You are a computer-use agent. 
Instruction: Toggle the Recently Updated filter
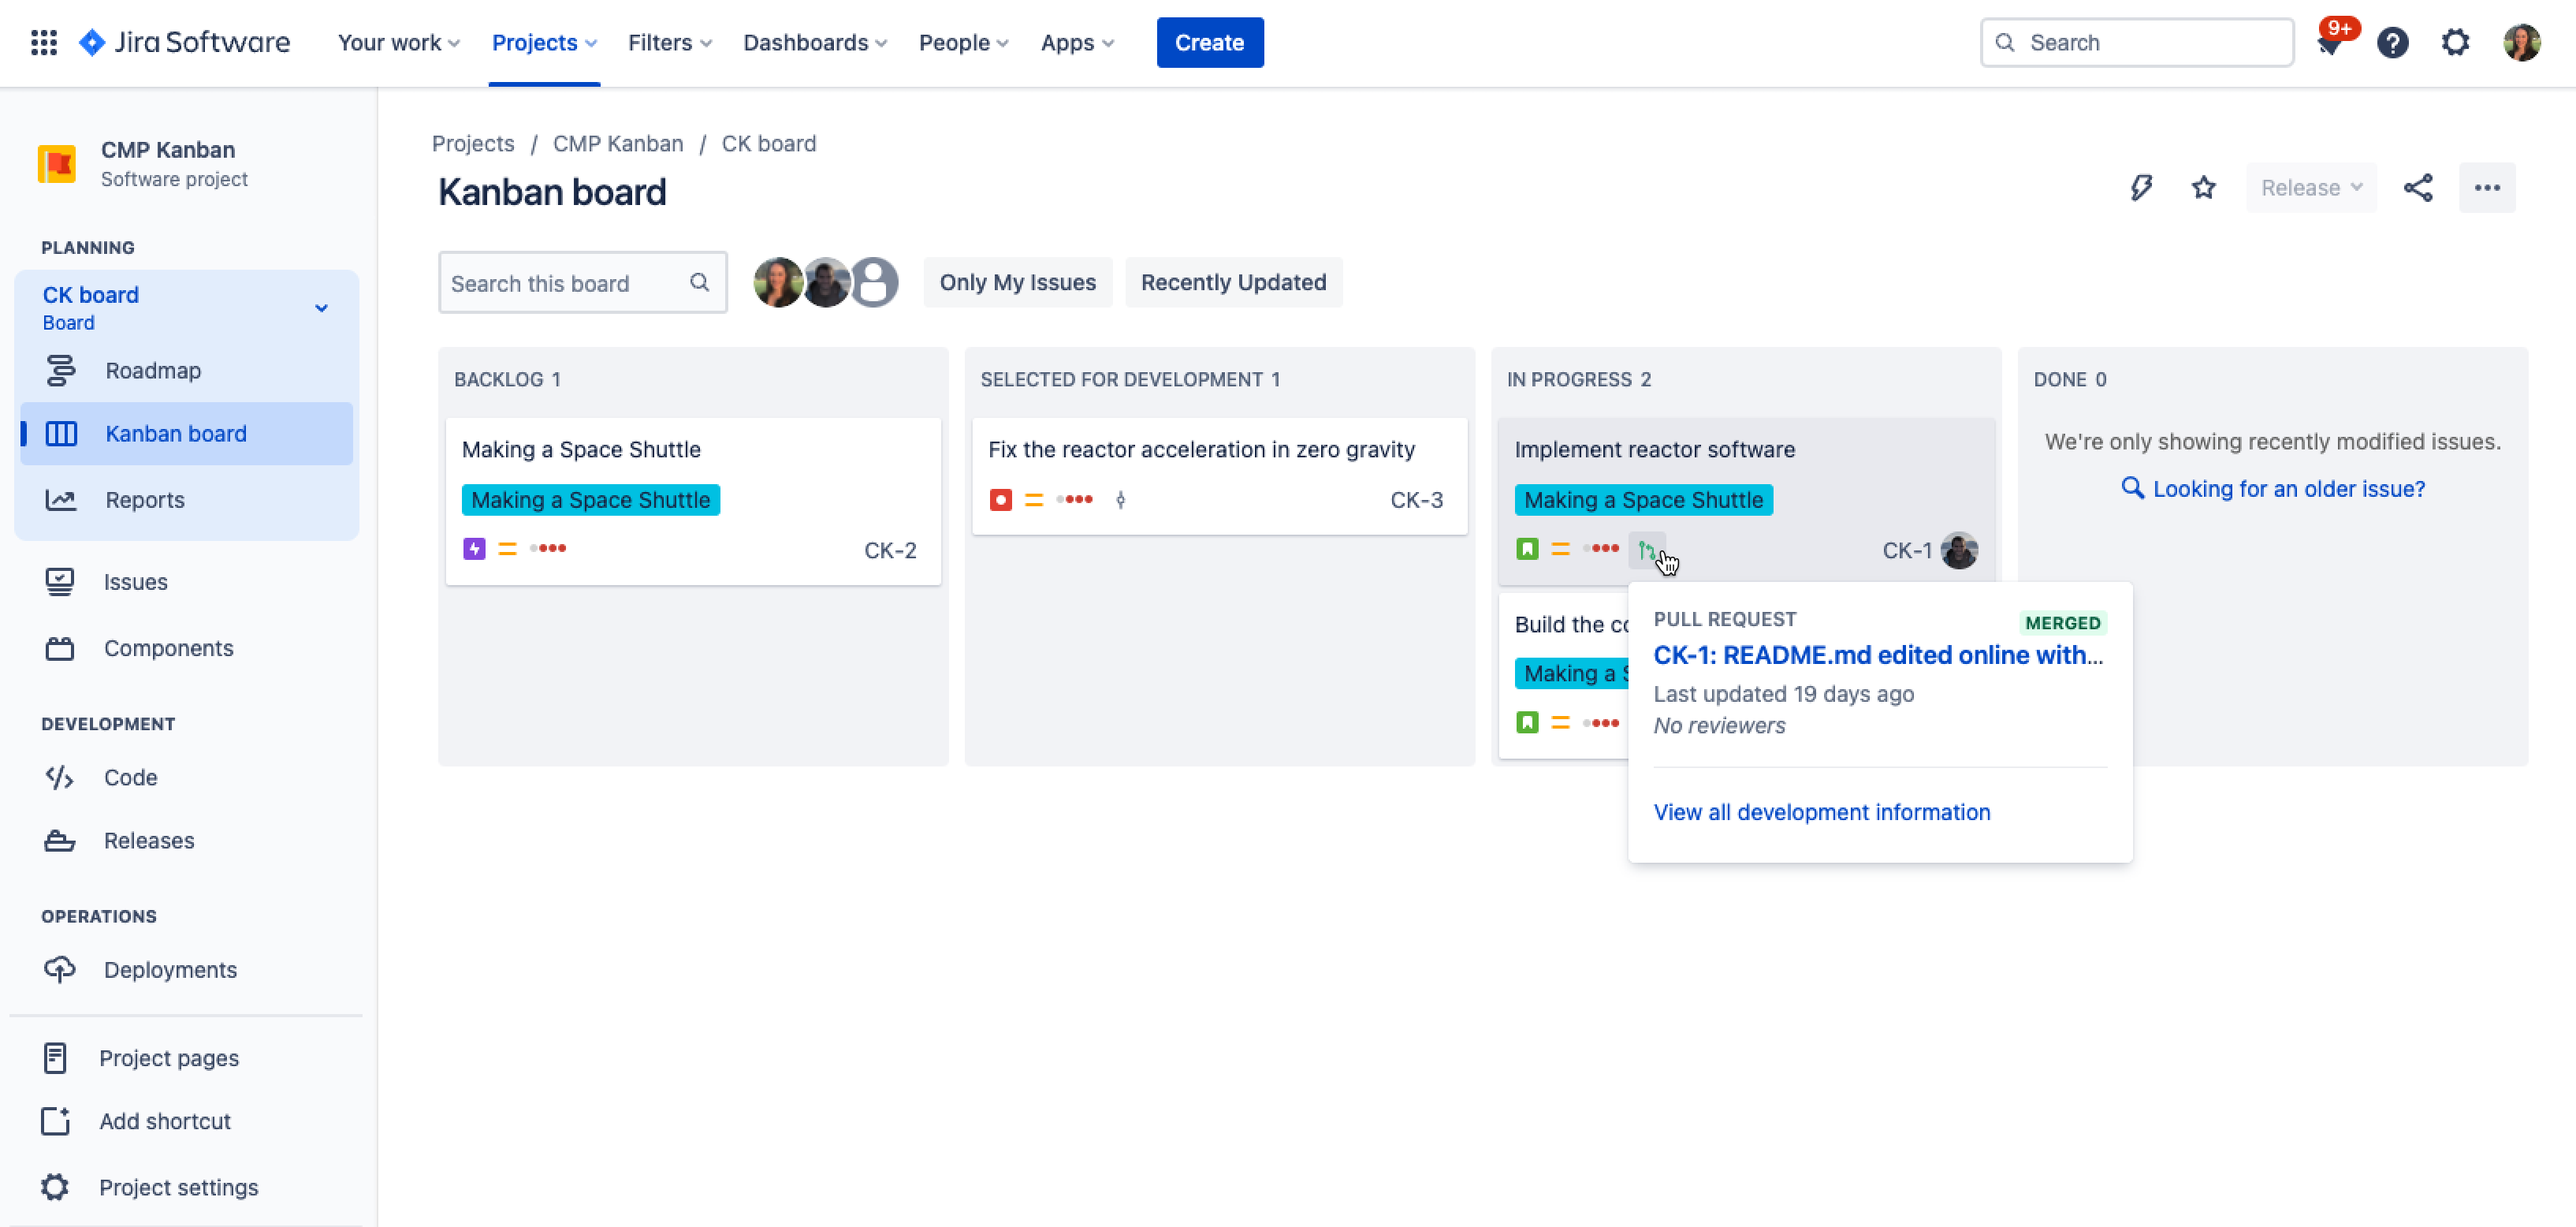1234,282
